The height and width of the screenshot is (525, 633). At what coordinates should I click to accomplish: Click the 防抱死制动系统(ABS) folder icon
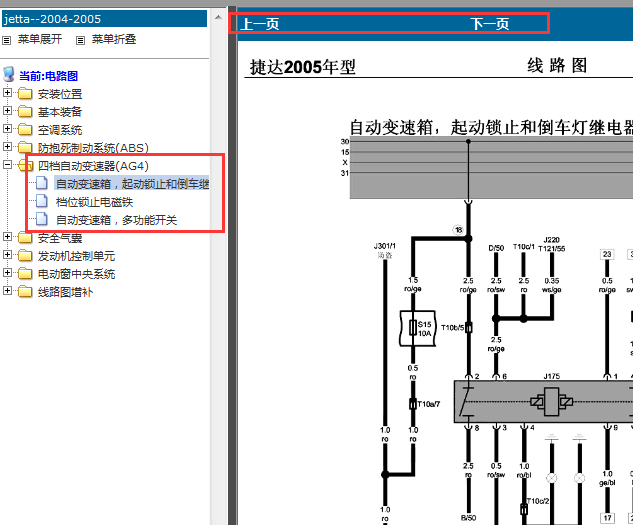click(25, 147)
